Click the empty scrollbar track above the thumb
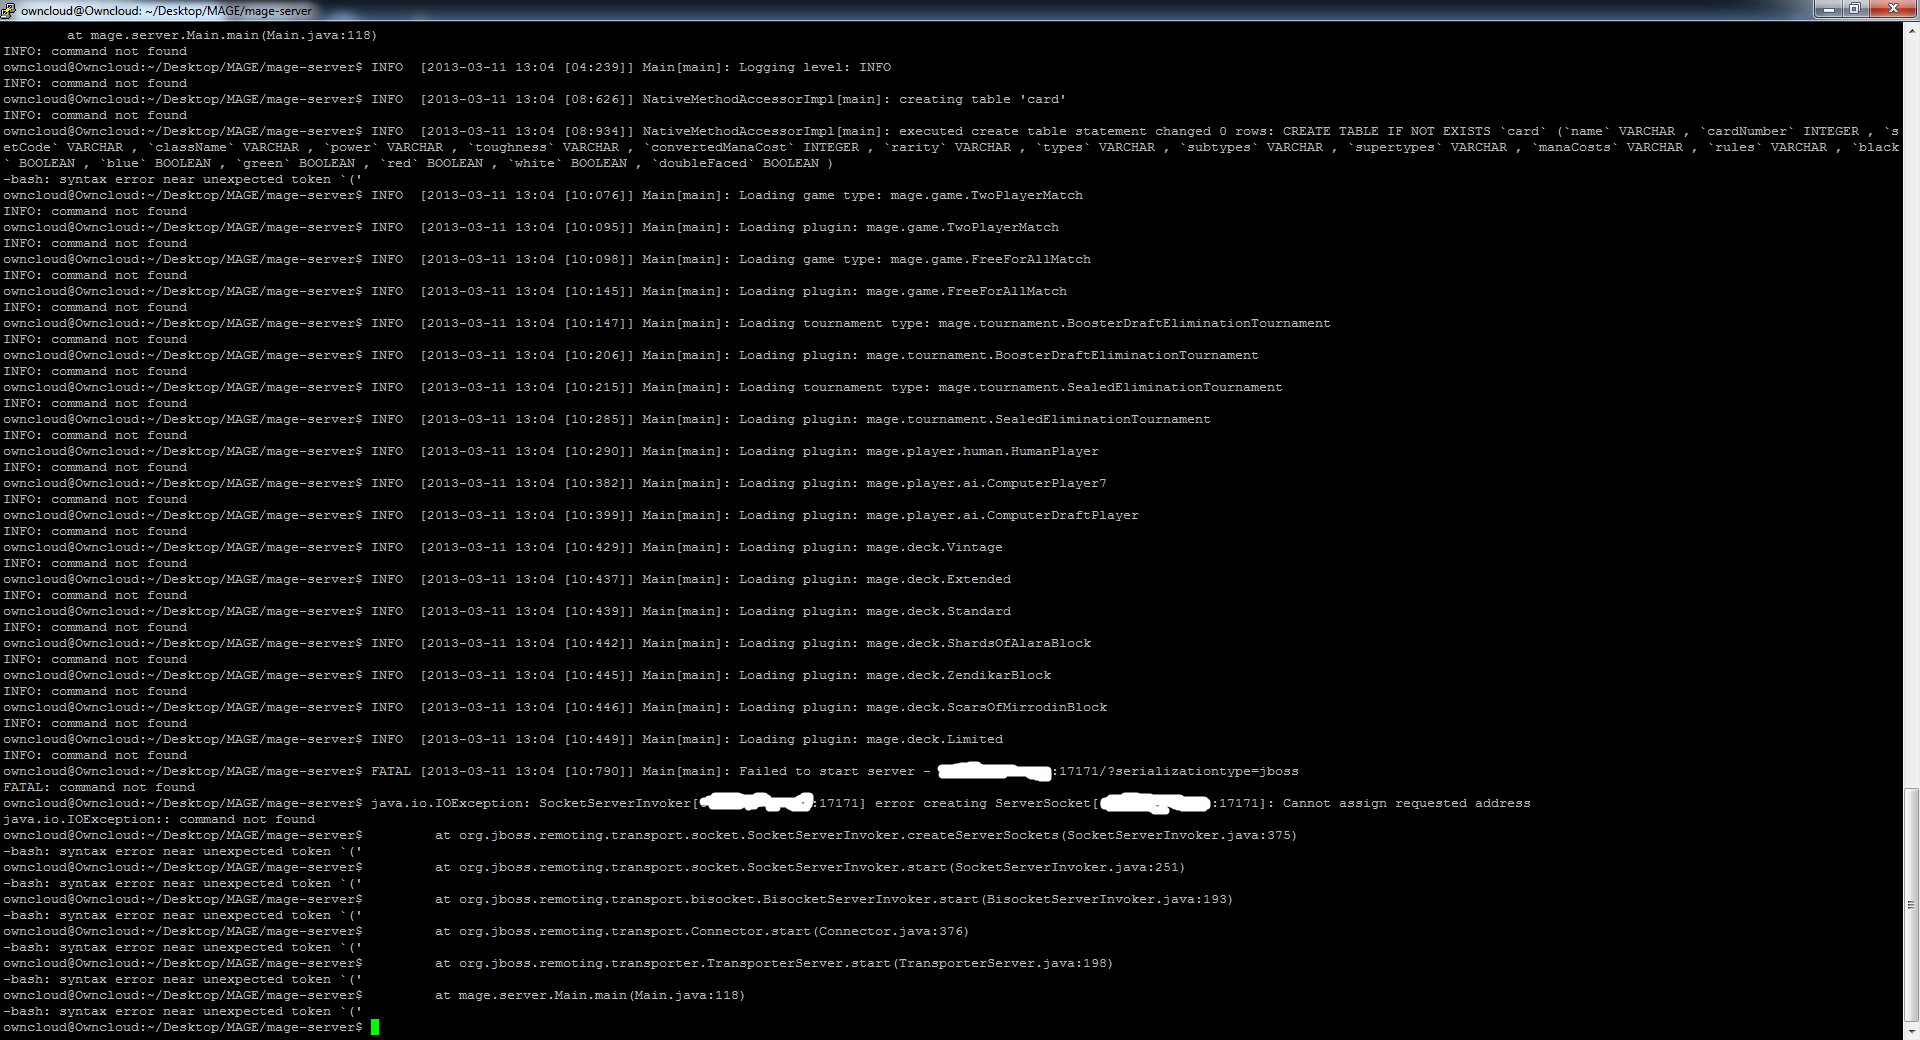 click(x=1911, y=400)
